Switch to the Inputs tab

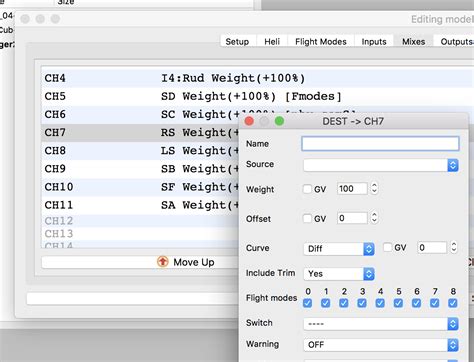pos(374,42)
